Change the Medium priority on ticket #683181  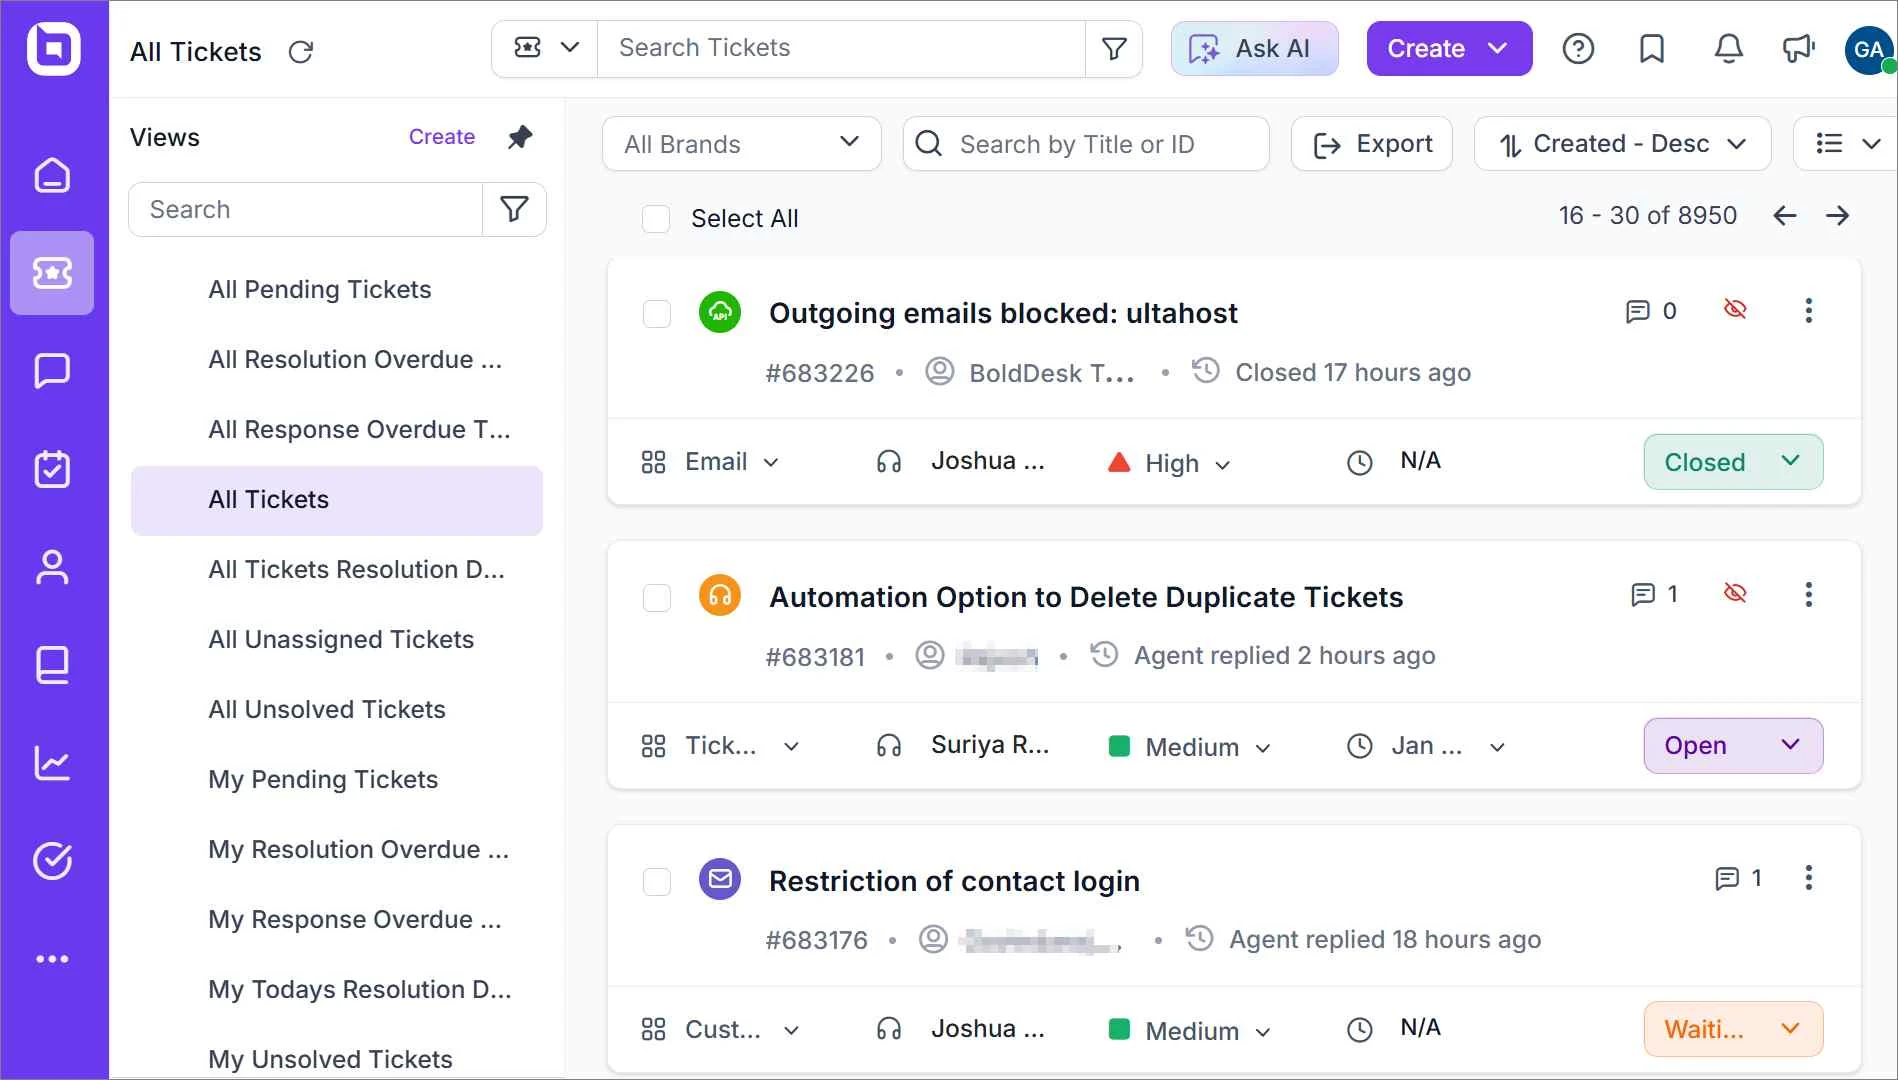coord(1190,747)
